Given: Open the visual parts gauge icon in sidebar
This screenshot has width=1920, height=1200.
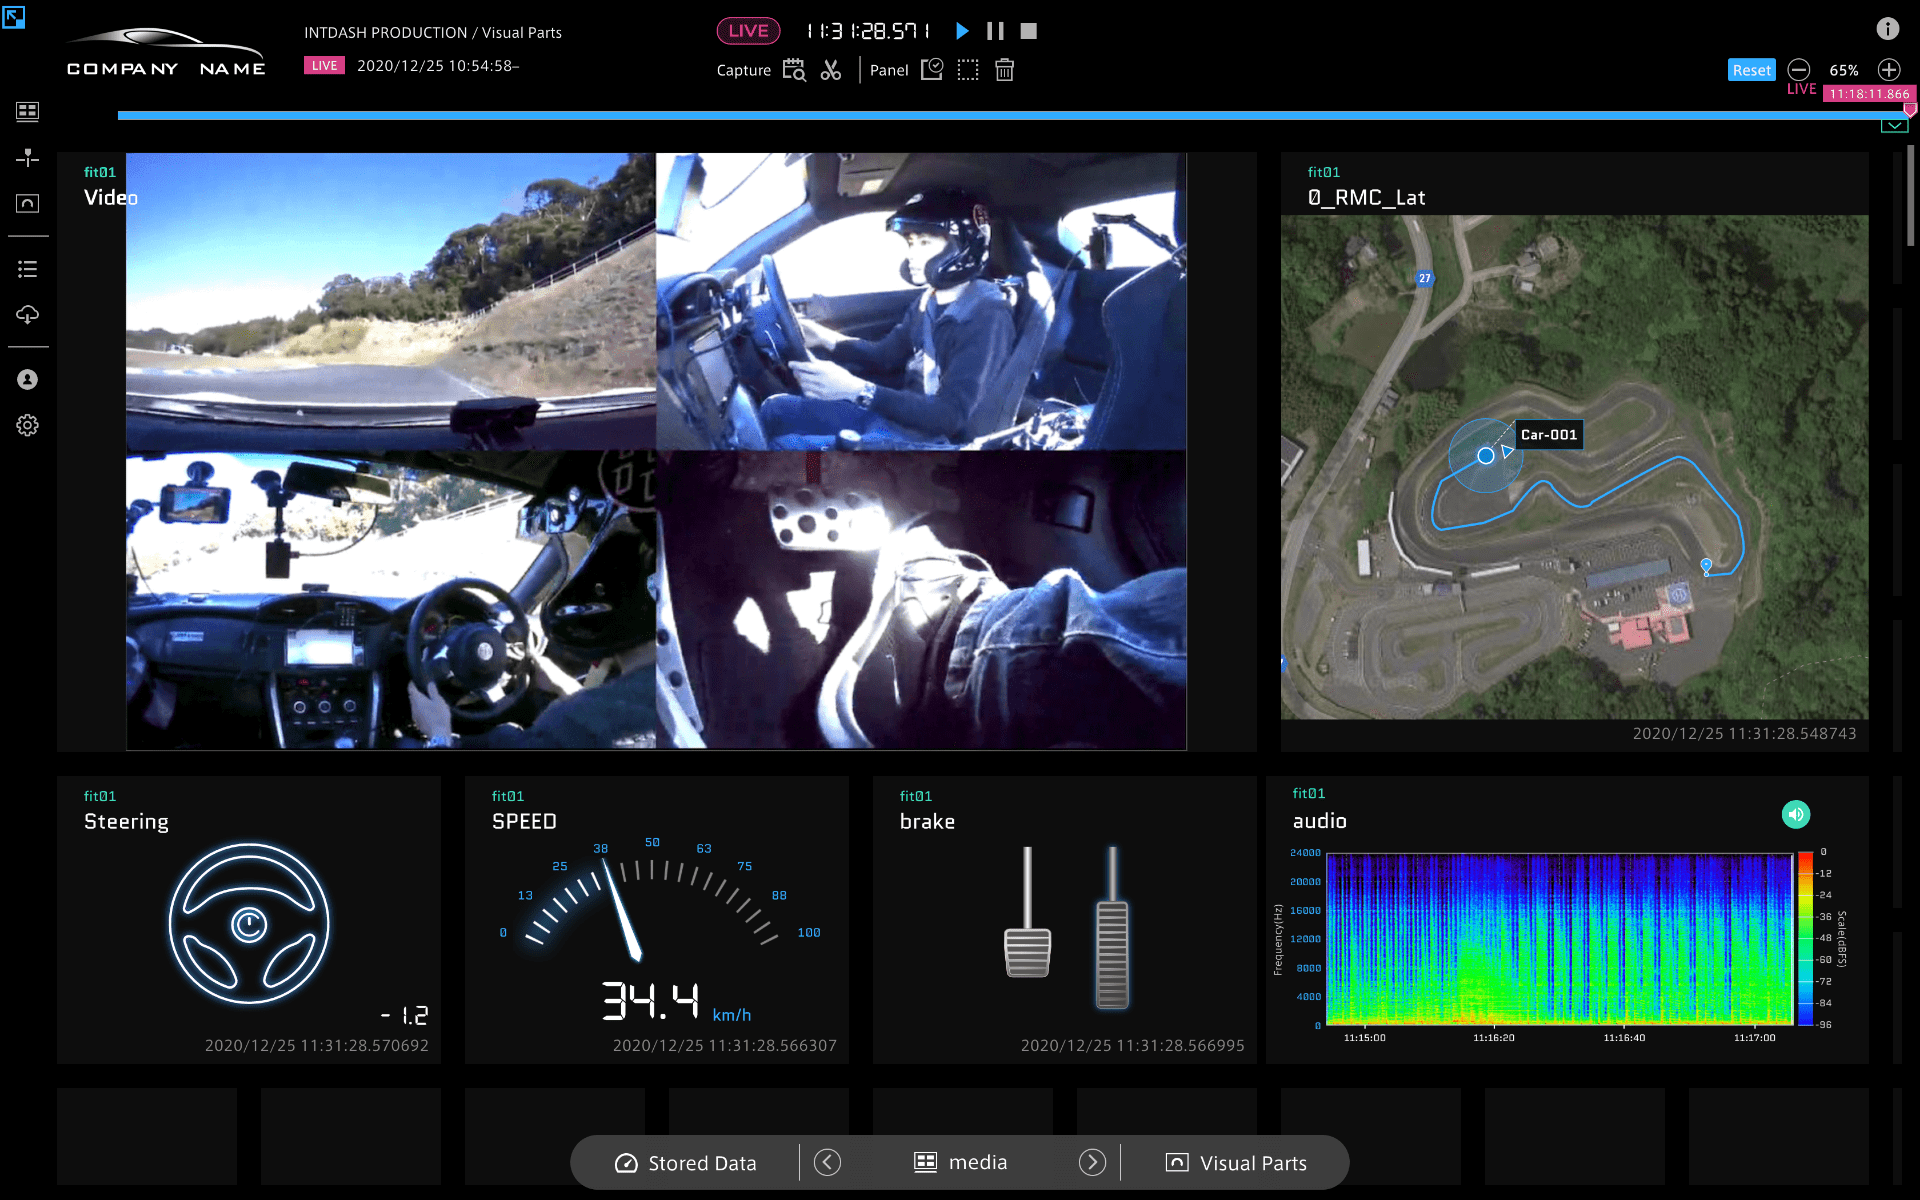Looking at the screenshot, I should pyautogui.click(x=27, y=203).
